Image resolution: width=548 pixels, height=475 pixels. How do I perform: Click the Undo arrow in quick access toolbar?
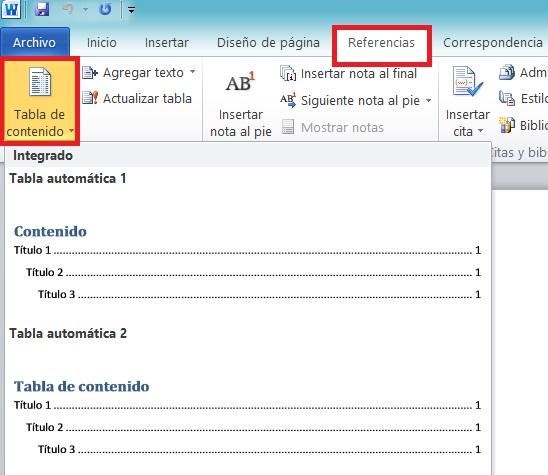68,9
